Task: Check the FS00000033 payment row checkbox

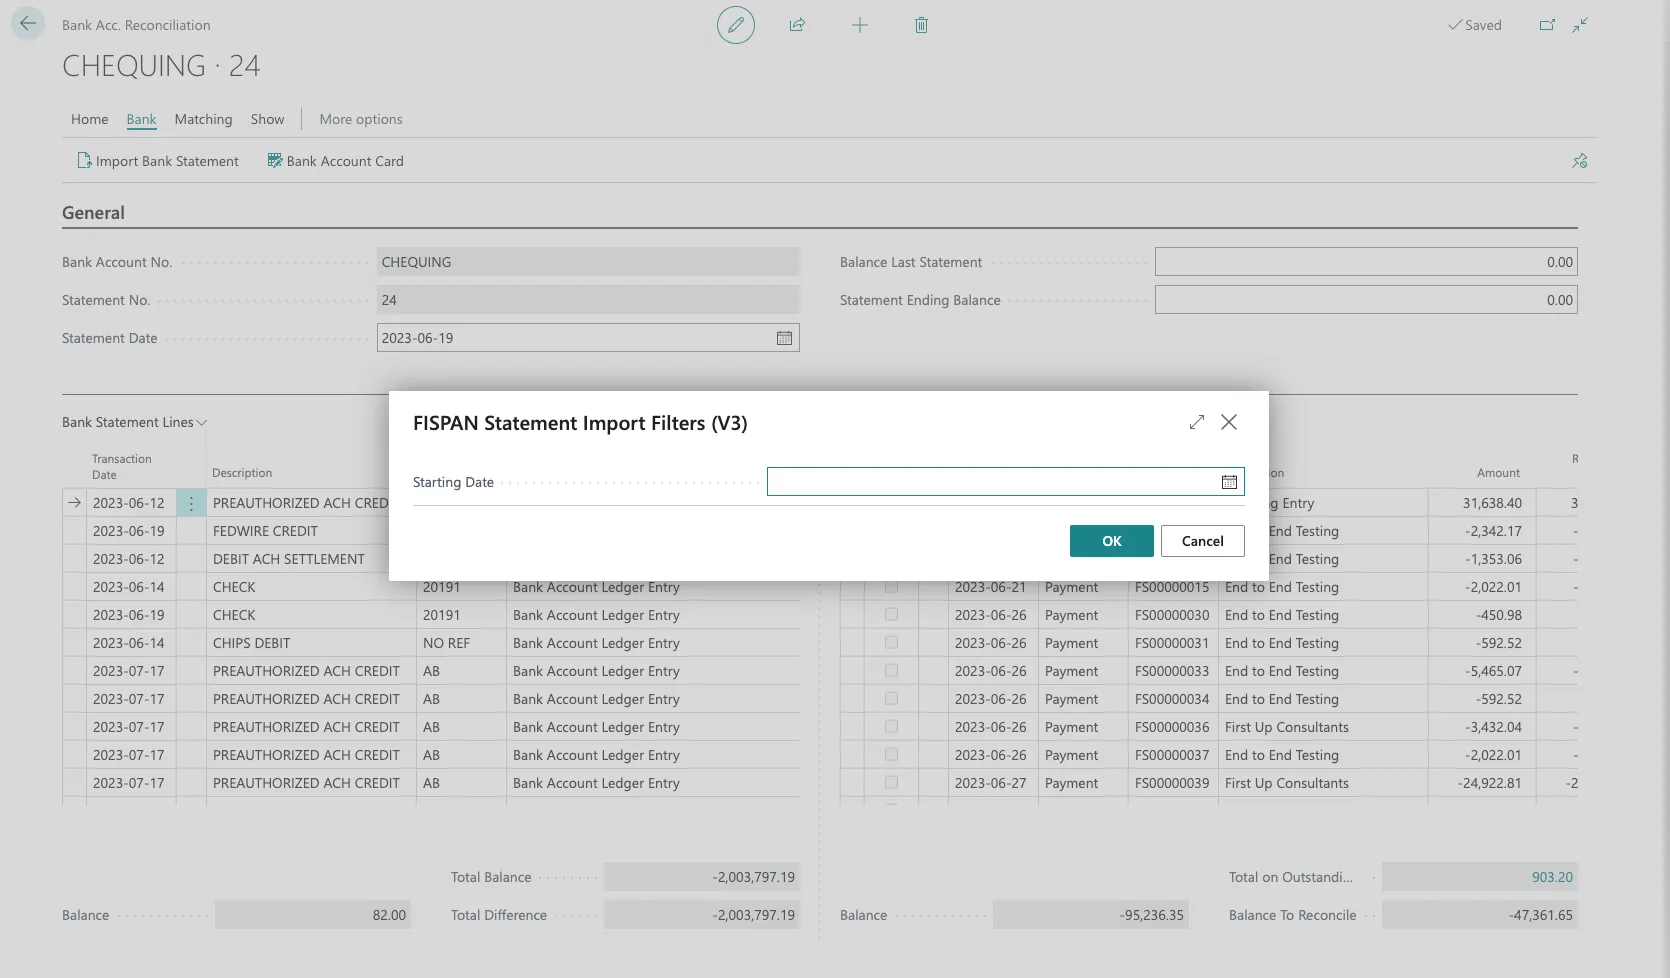Action: [x=891, y=671]
